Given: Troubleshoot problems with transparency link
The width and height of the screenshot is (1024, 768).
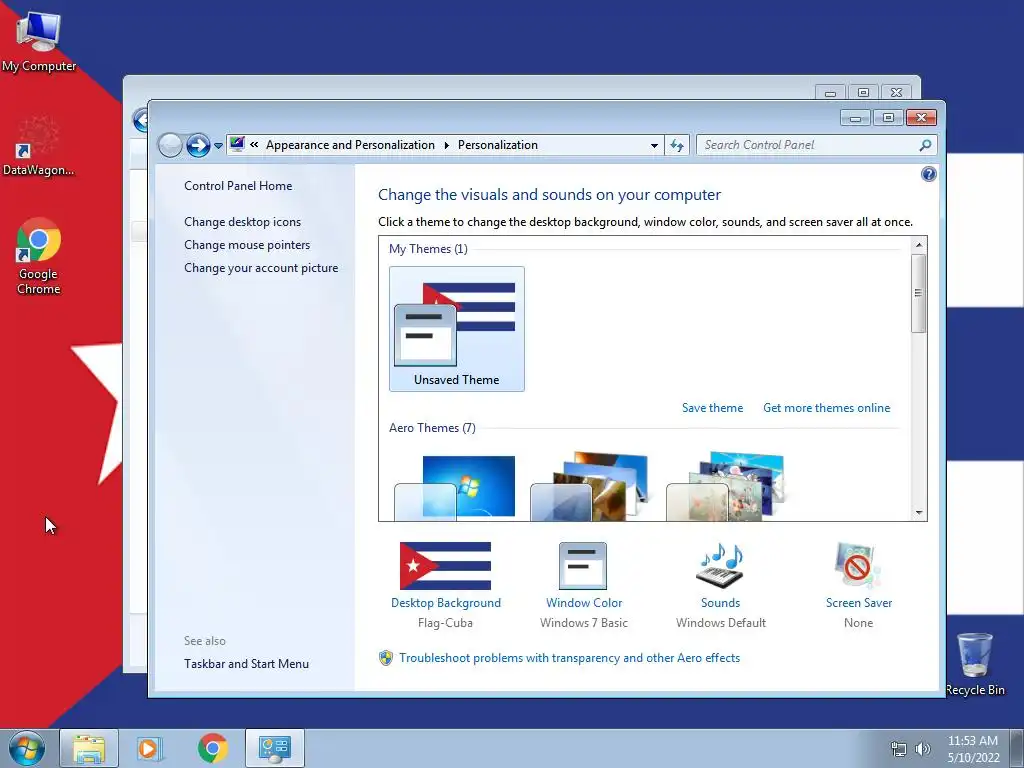Looking at the screenshot, I should tap(569, 658).
